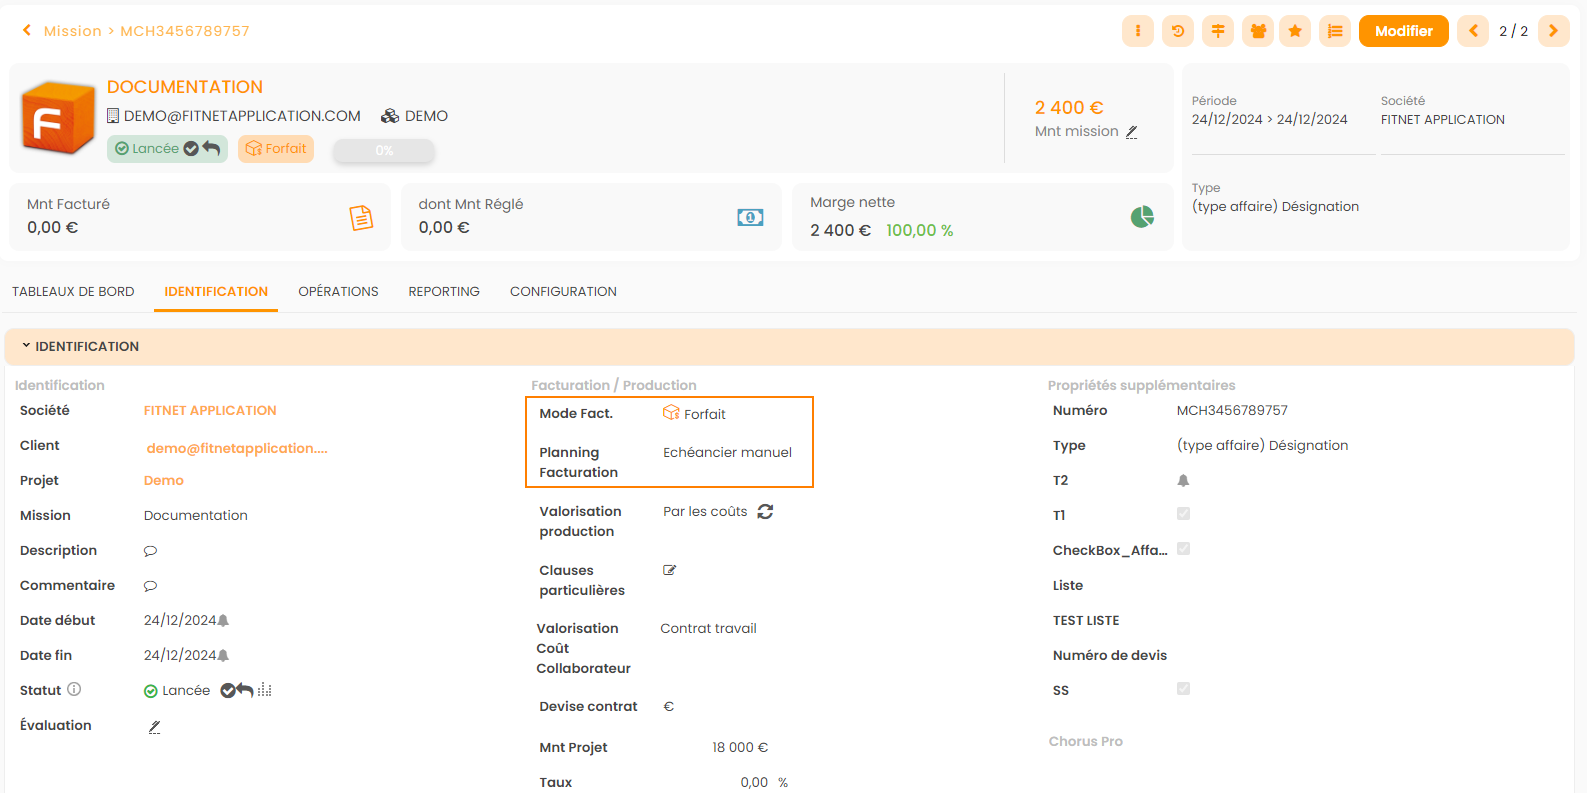Click the refresh icon next to Par les coûts
The width and height of the screenshot is (1587, 793).
click(x=765, y=512)
